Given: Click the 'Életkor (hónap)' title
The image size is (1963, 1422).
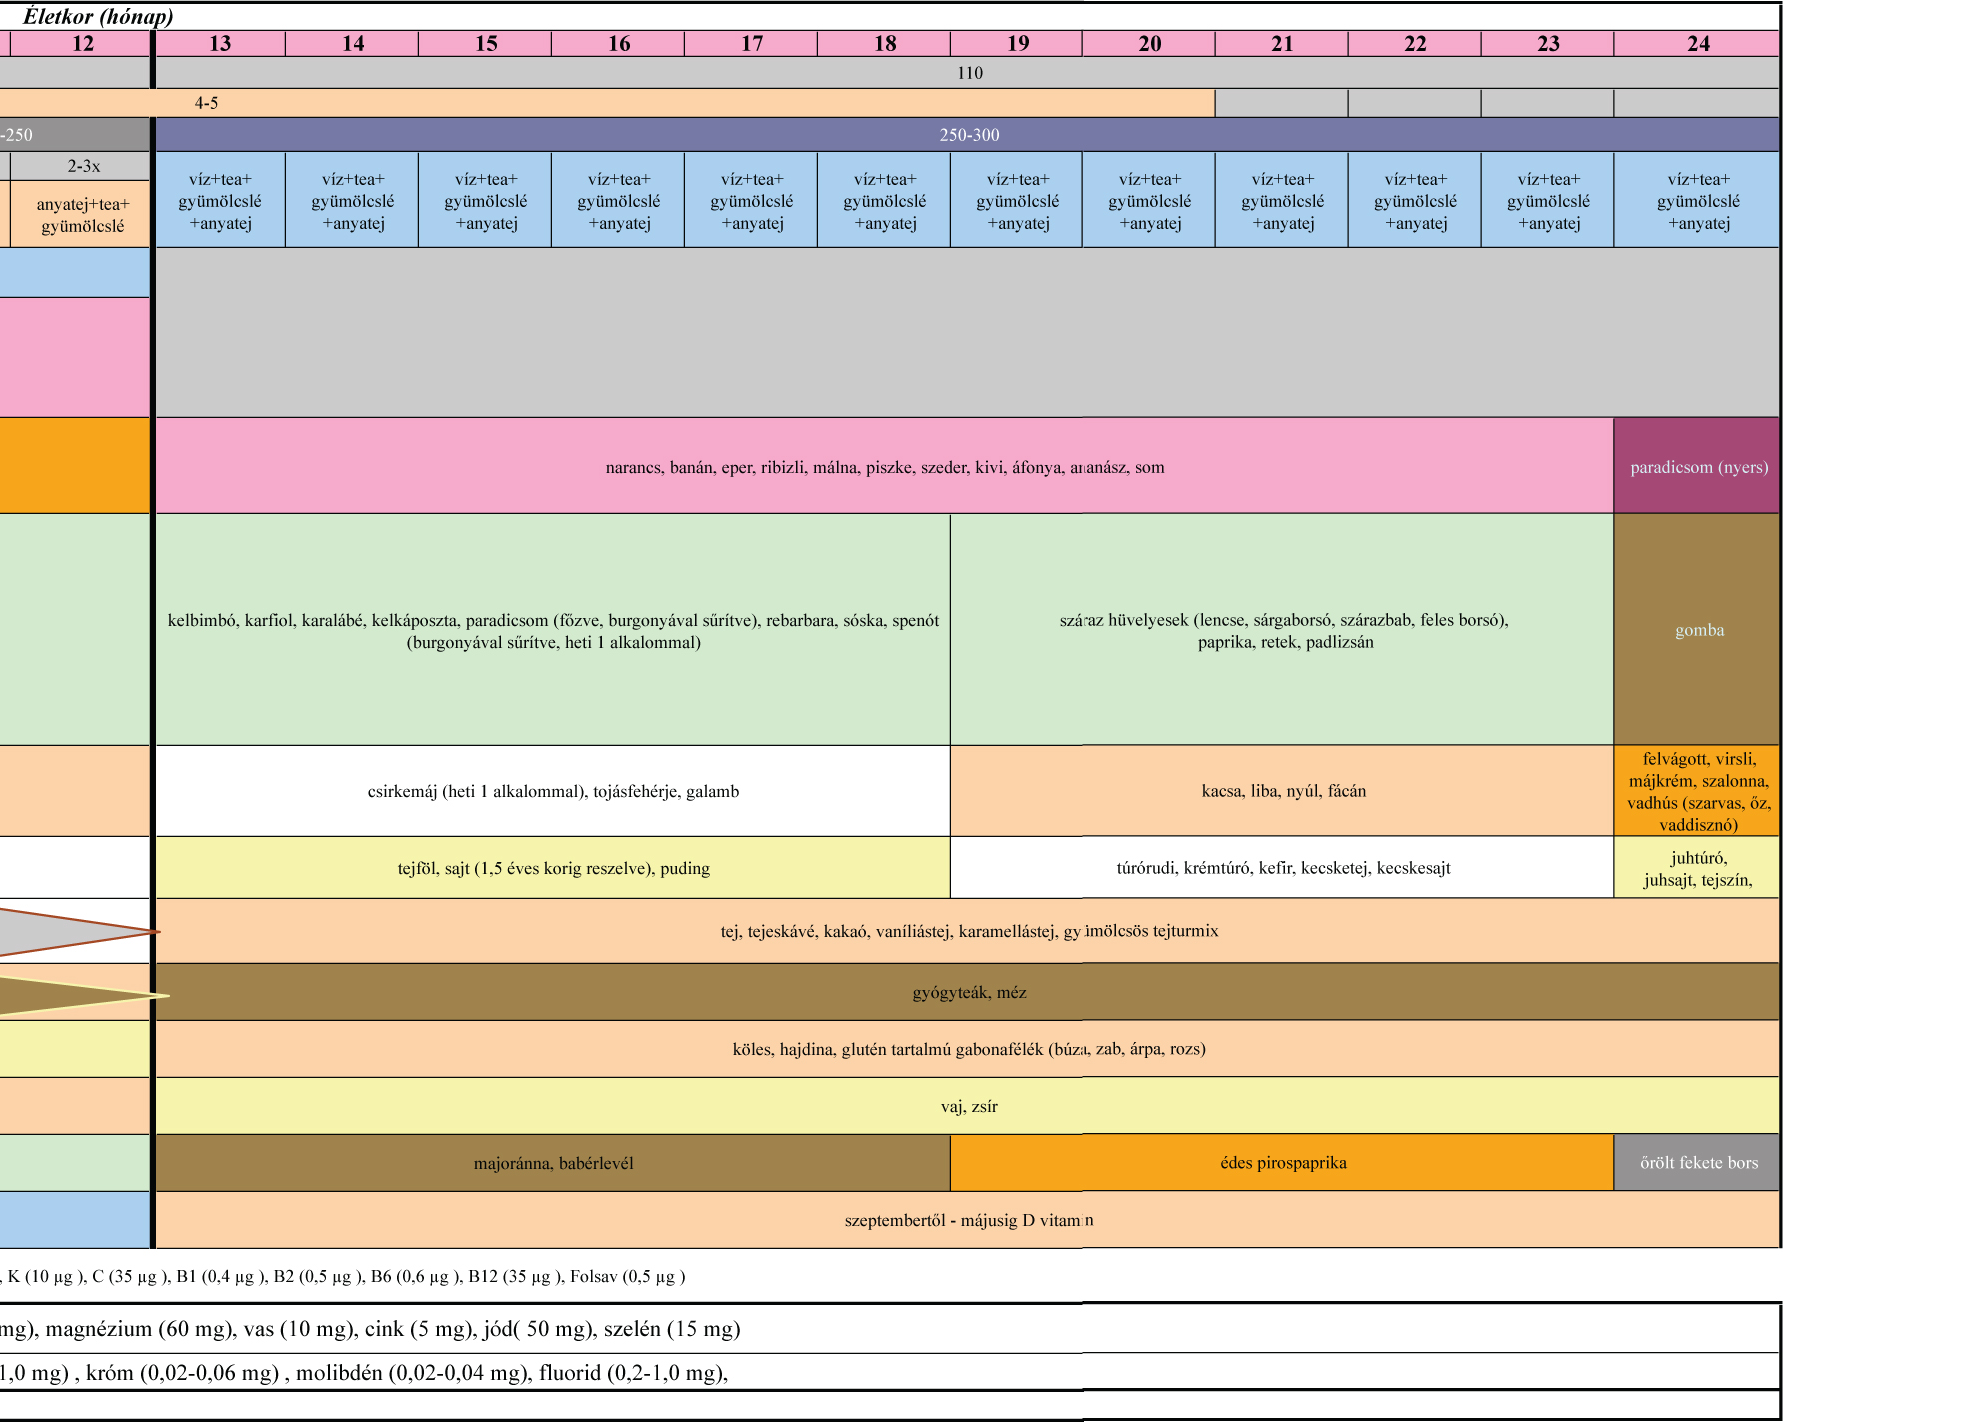Looking at the screenshot, I should (x=98, y=16).
